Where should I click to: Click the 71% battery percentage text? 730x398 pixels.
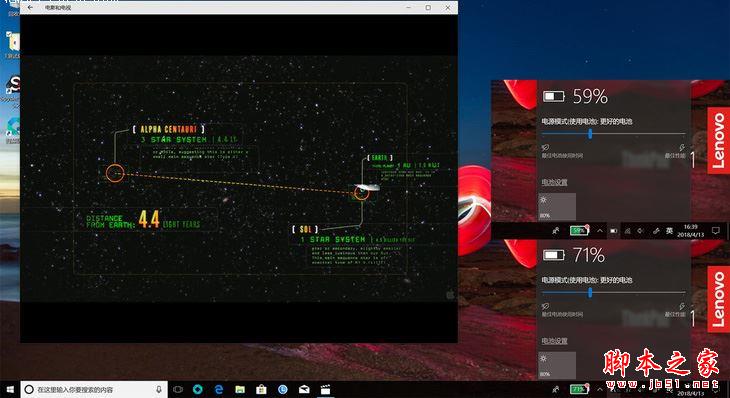589,255
